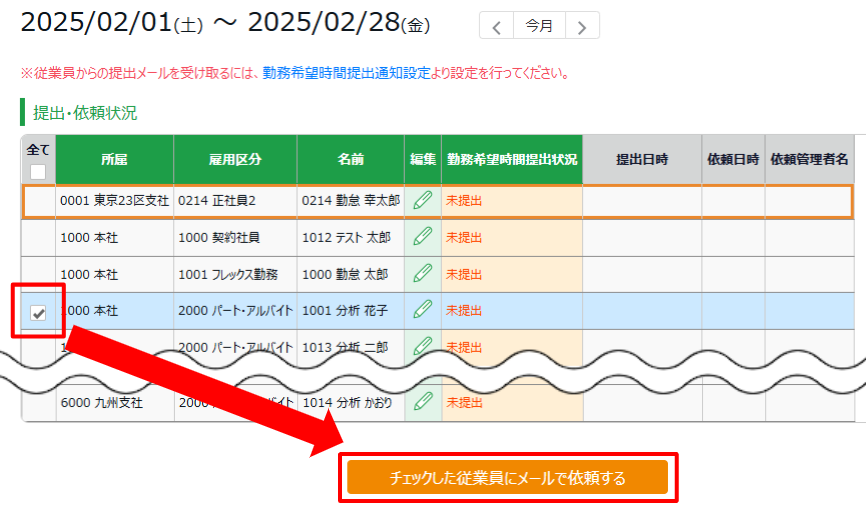The height and width of the screenshot is (517, 866).
Task: Click edit pencil for テスト 太郎
Action: 422,237
